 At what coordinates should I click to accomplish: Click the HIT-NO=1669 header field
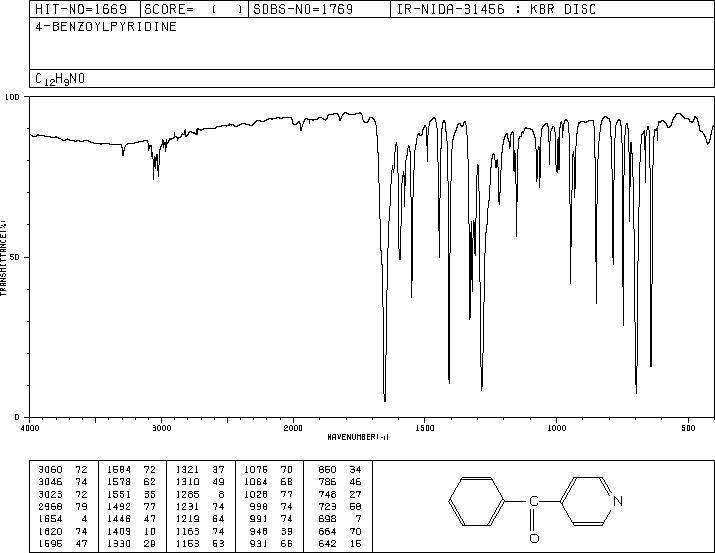coord(81,9)
